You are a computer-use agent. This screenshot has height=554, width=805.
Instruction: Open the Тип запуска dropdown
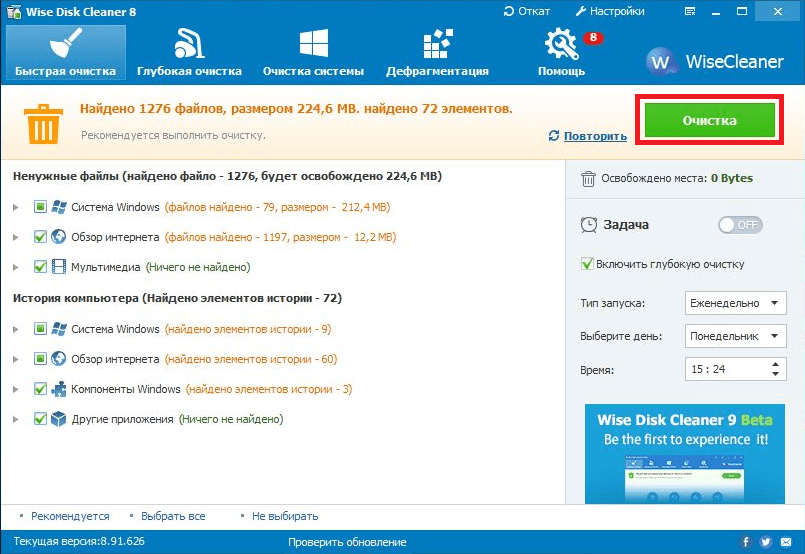(x=736, y=303)
